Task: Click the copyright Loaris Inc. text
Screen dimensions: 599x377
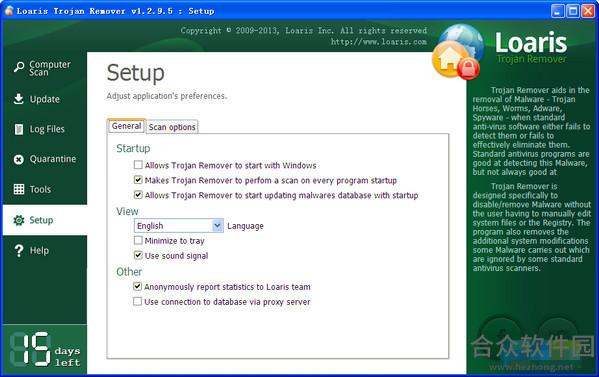Action: [304, 31]
